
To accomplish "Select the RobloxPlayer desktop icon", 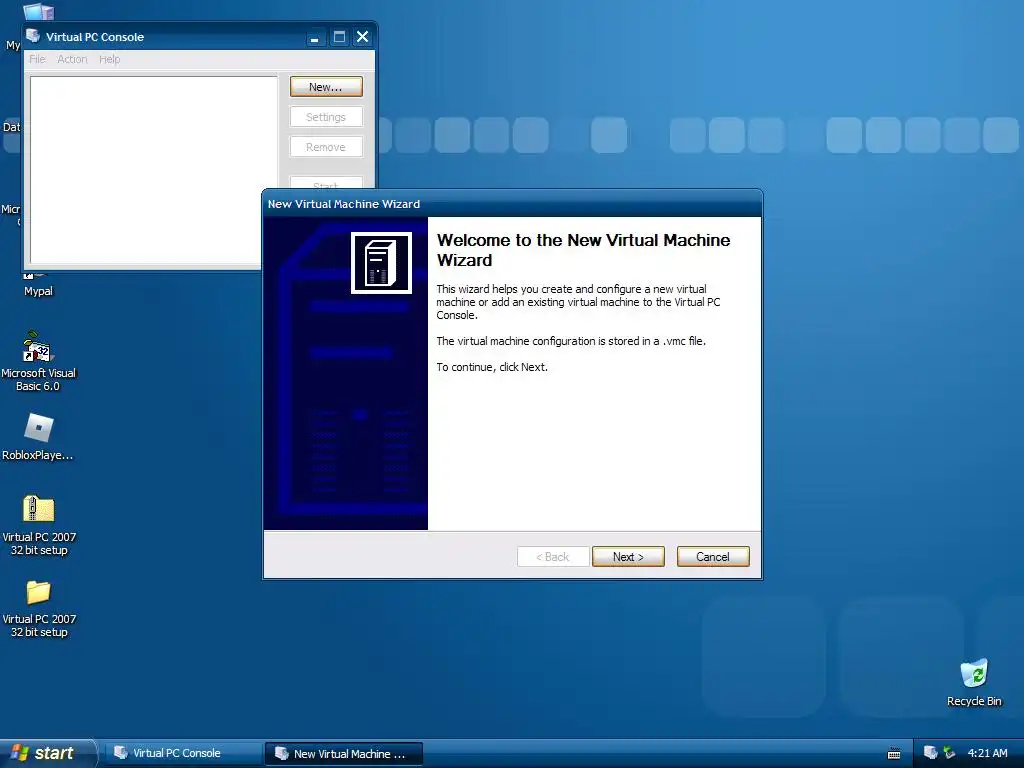I will coord(38,438).
